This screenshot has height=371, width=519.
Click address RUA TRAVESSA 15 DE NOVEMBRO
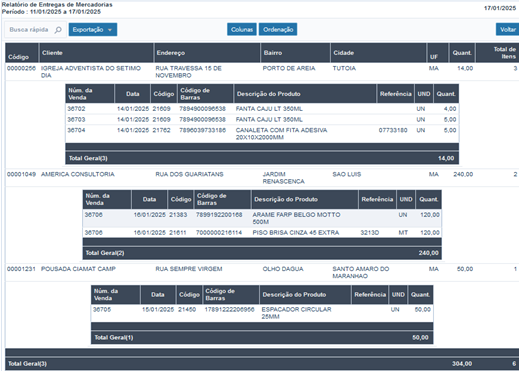[188, 72]
